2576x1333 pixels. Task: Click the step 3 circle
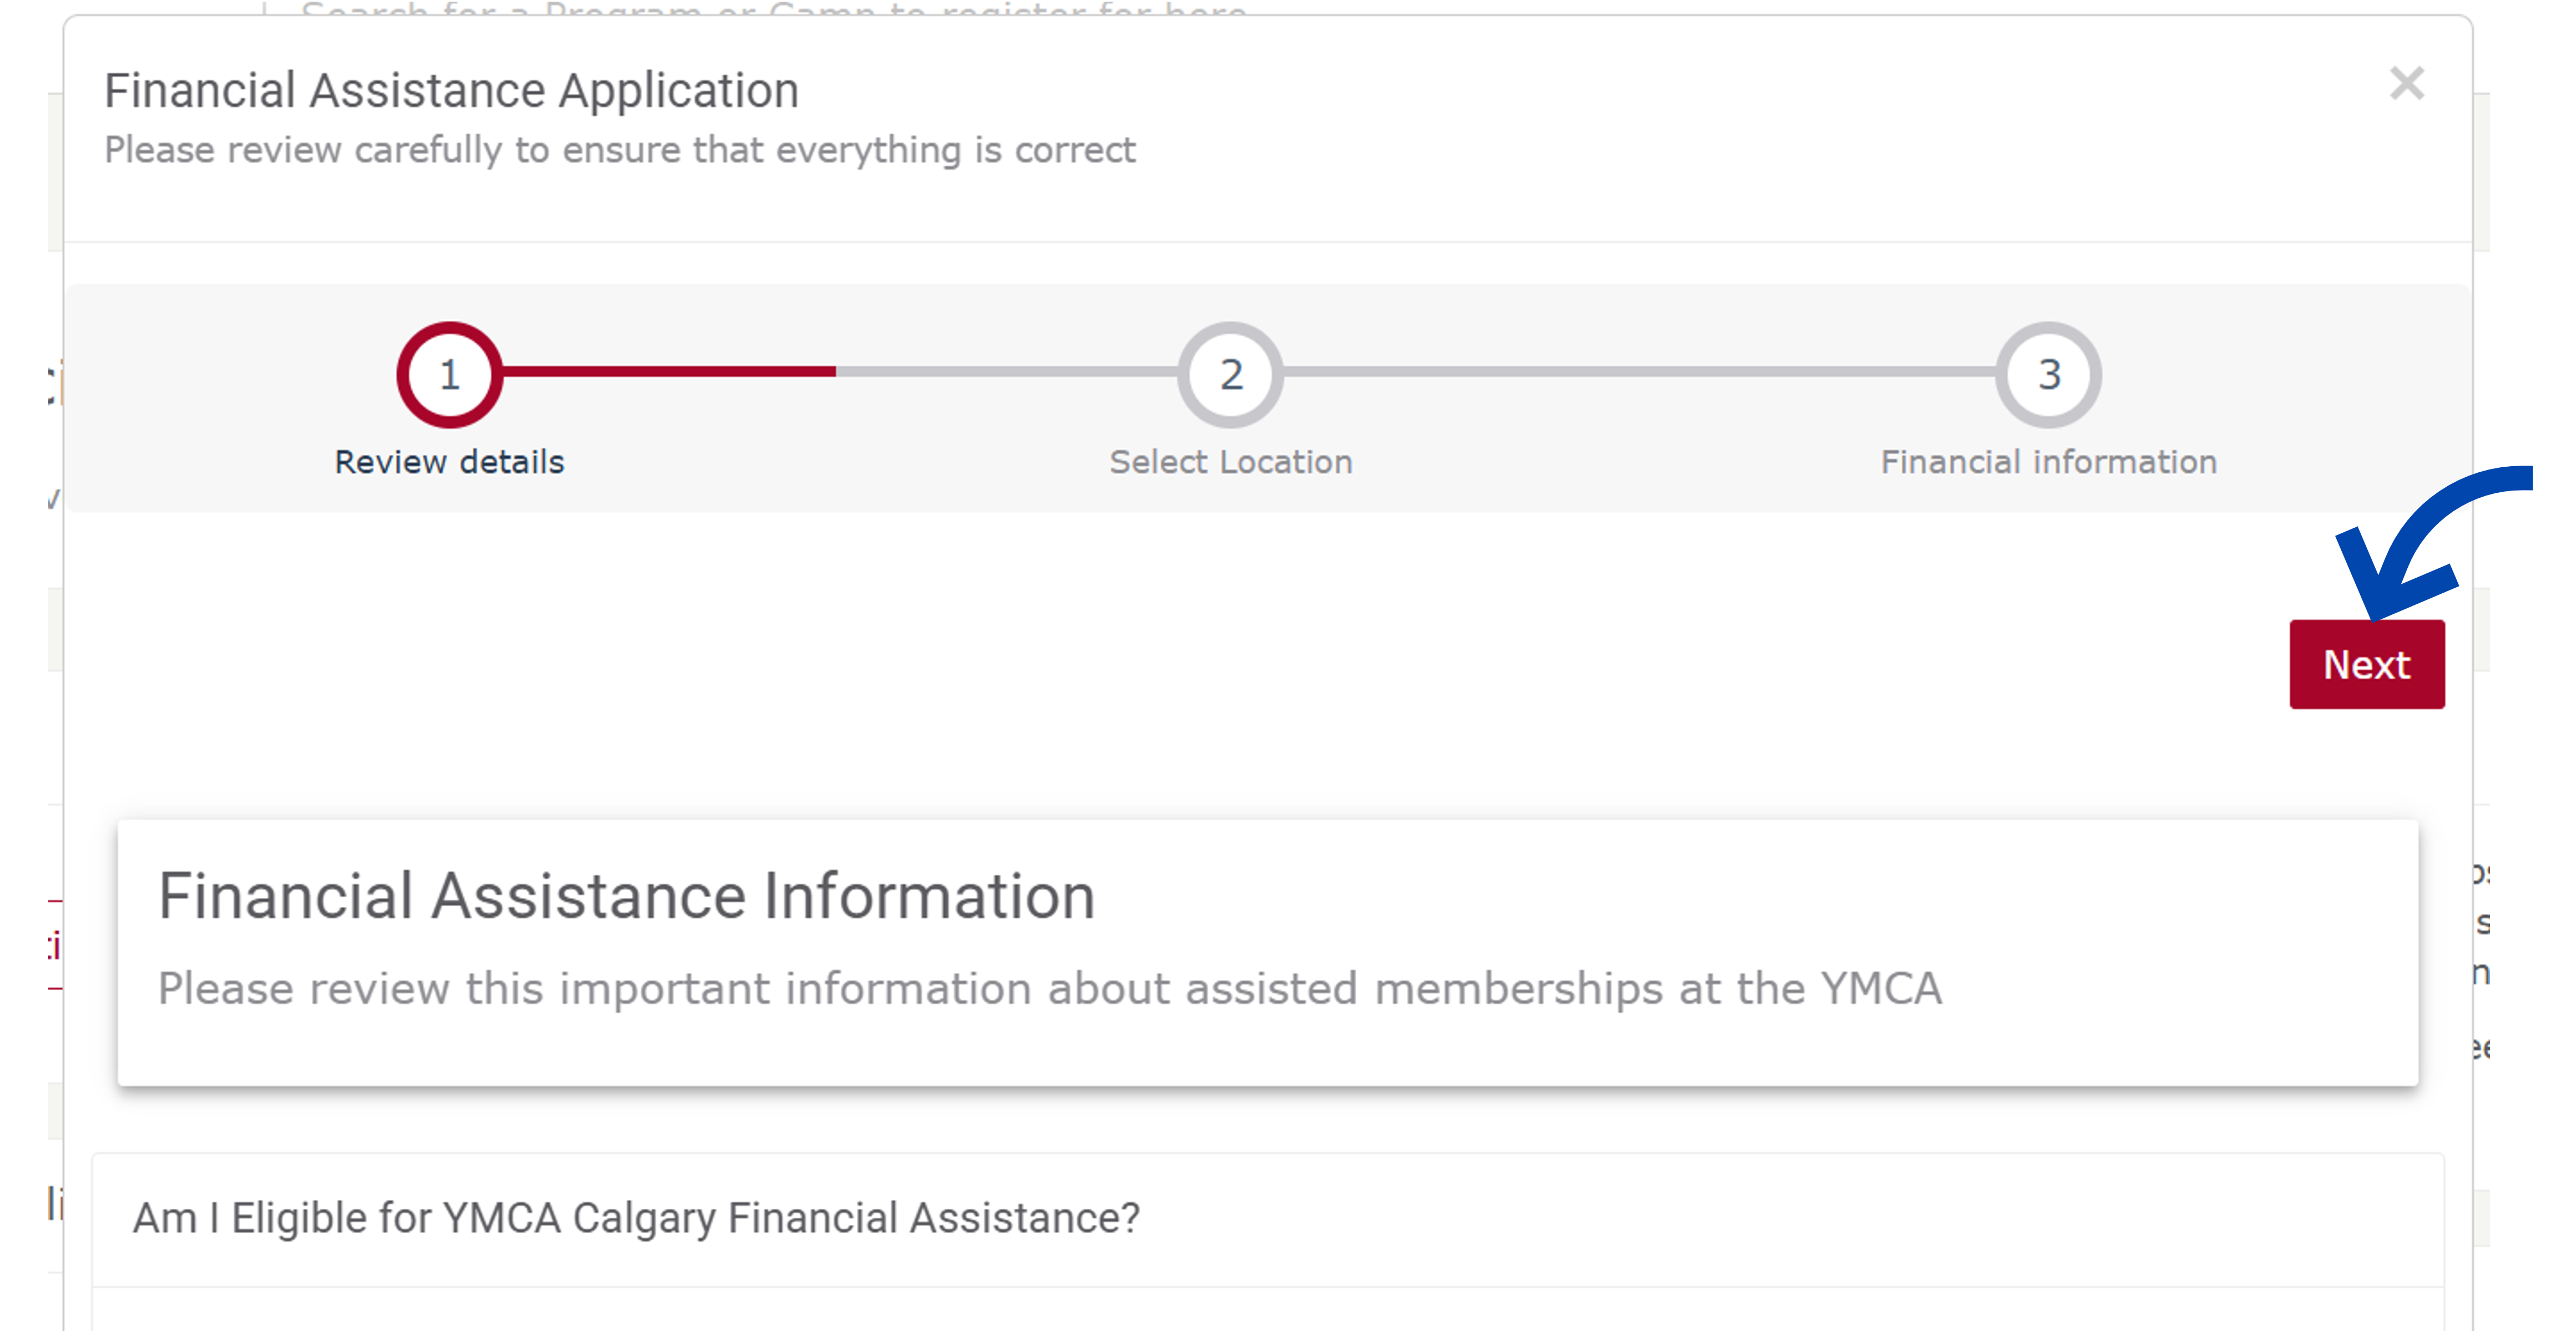click(2048, 375)
